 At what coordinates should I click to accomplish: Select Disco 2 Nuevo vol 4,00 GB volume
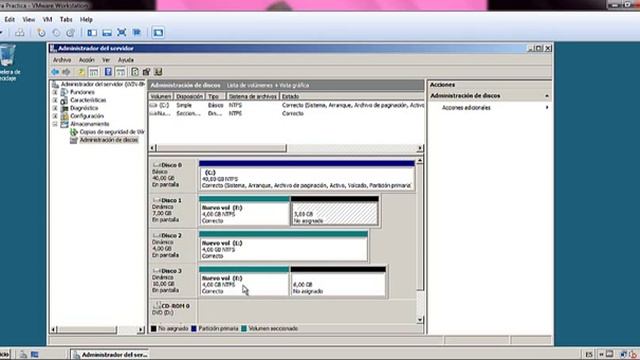pyautogui.click(x=283, y=246)
